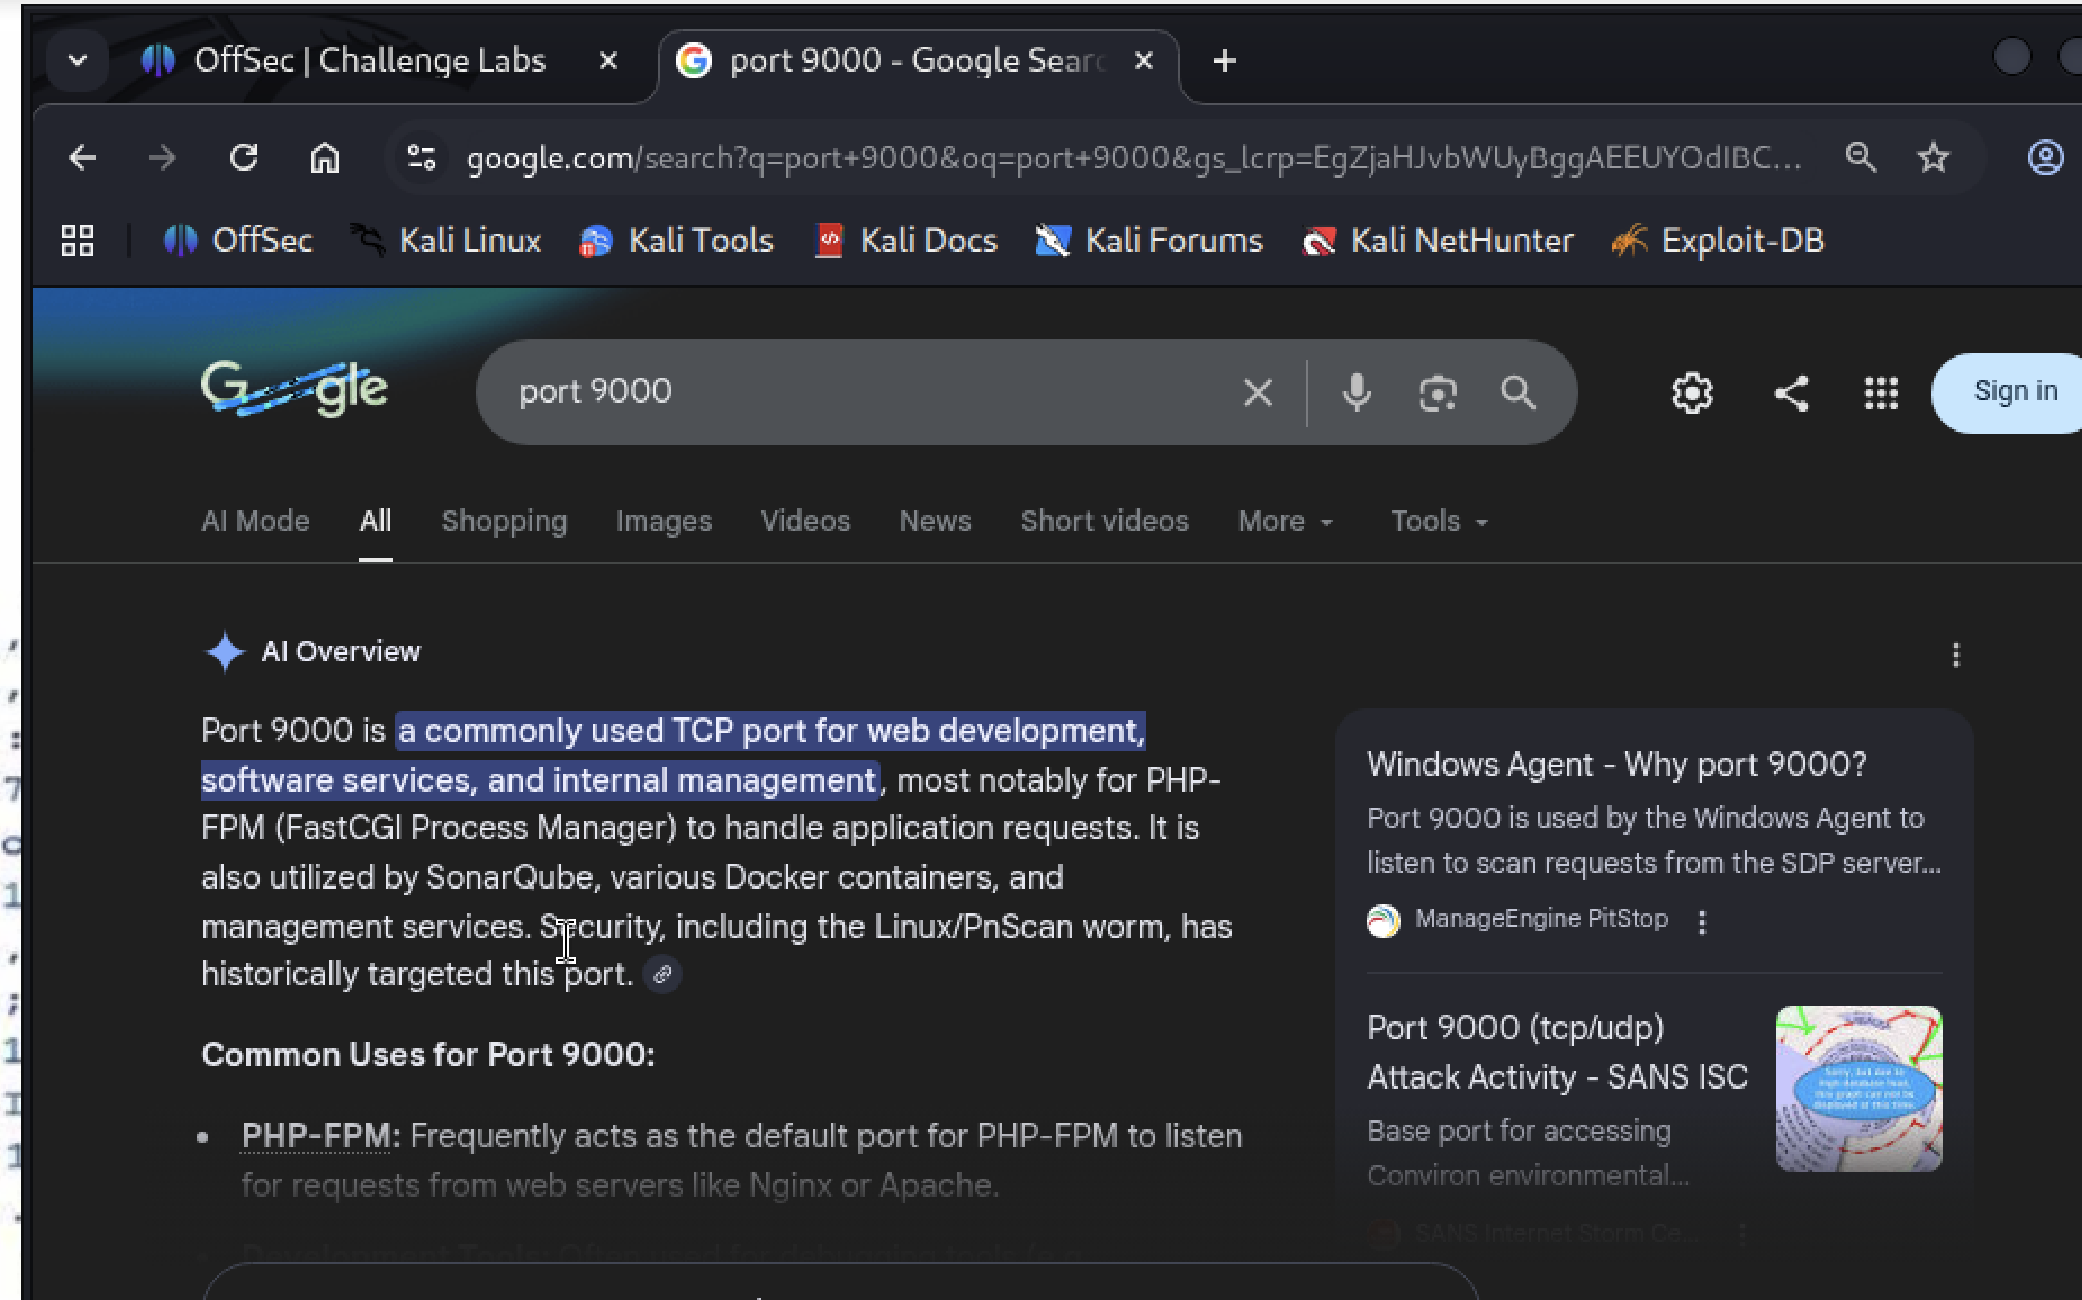
Task: Switch to OffSec Challenge Labs tab
Action: (x=370, y=61)
